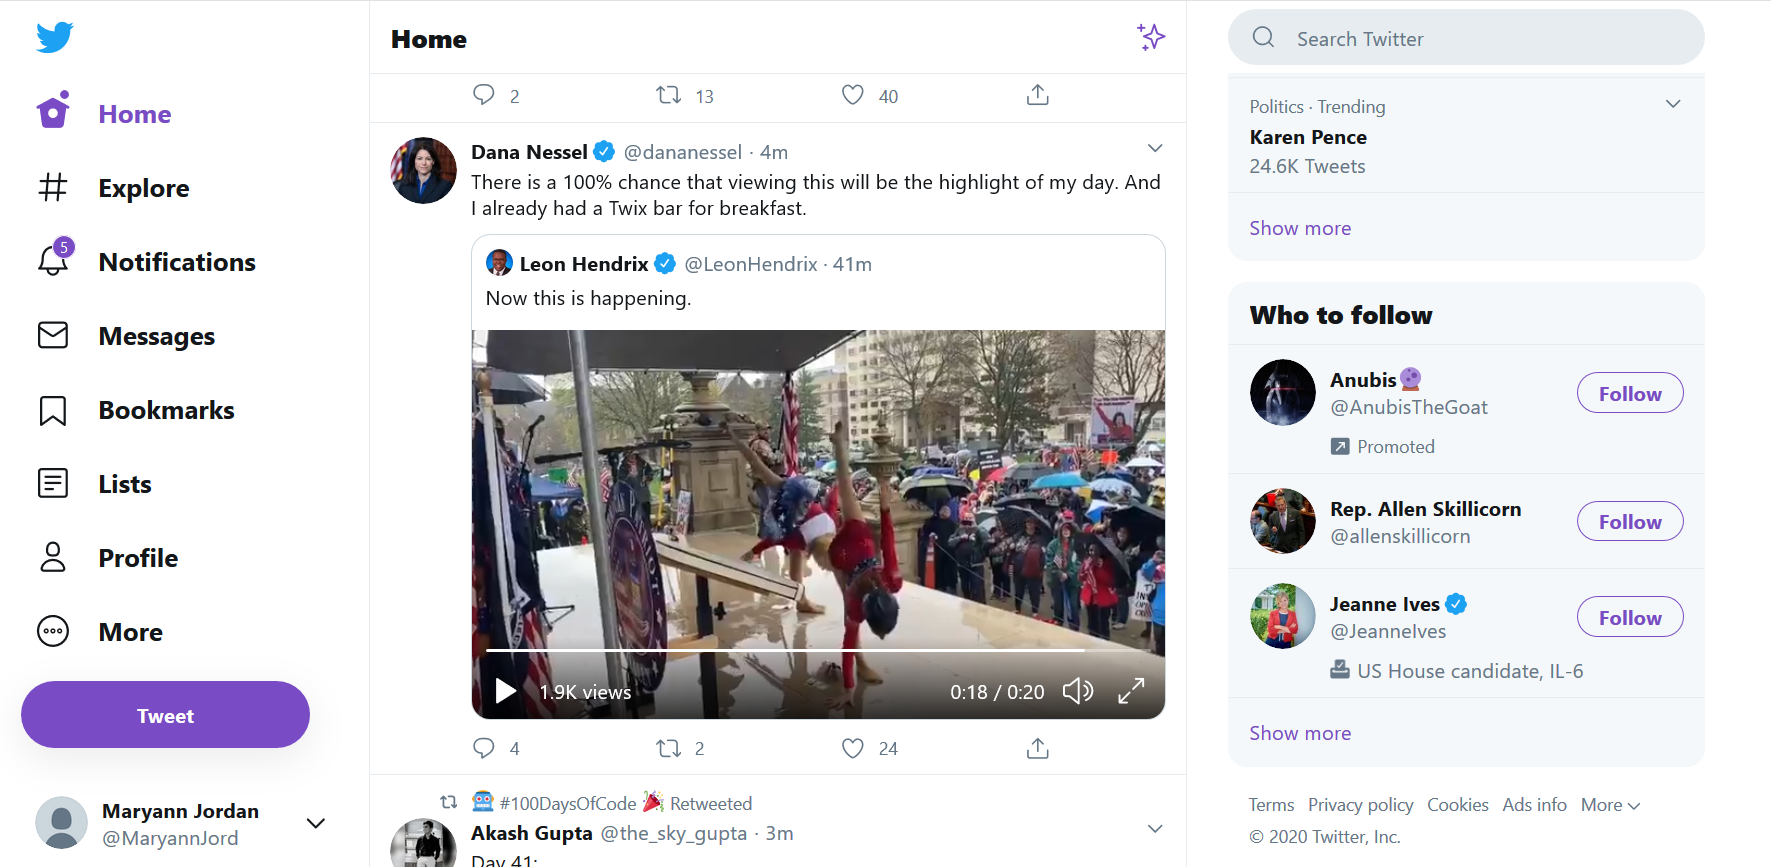
Task: Reply to Dana Nessel's tweet
Action: click(x=484, y=748)
